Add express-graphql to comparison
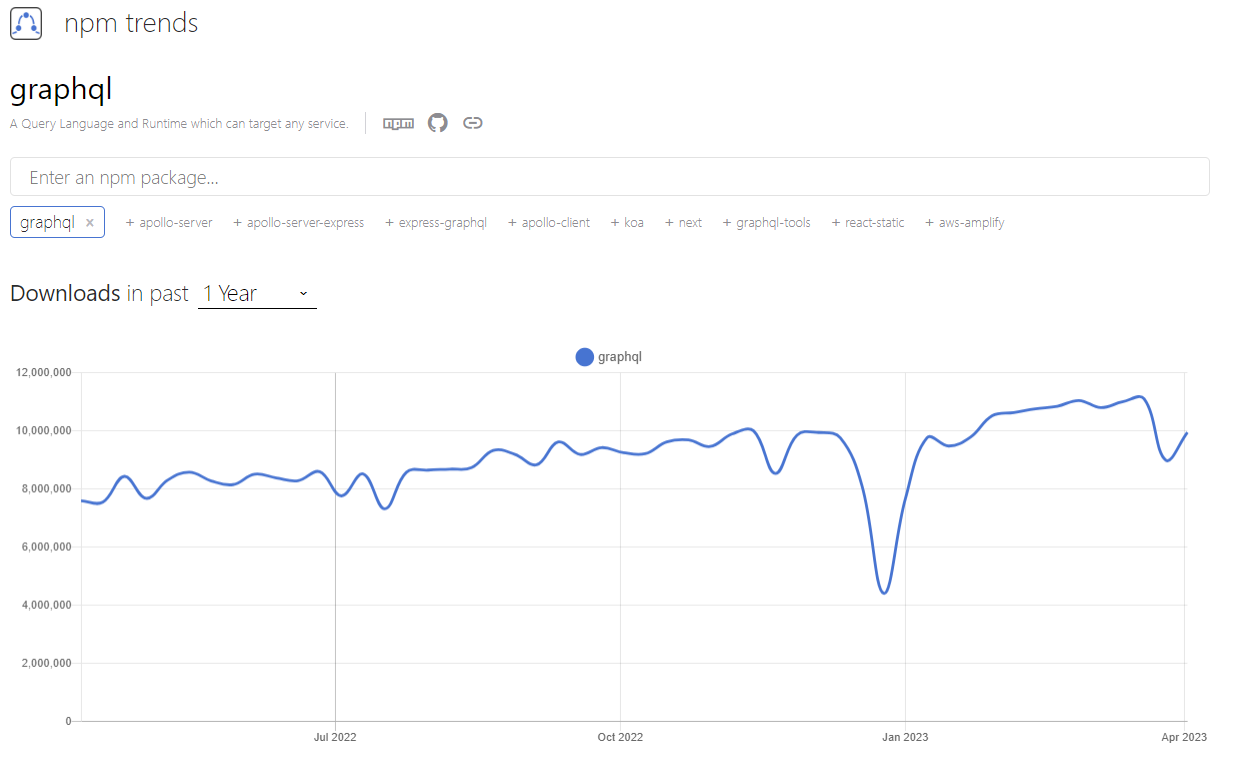Screen dimensions: 1244x783 (x=436, y=223)
